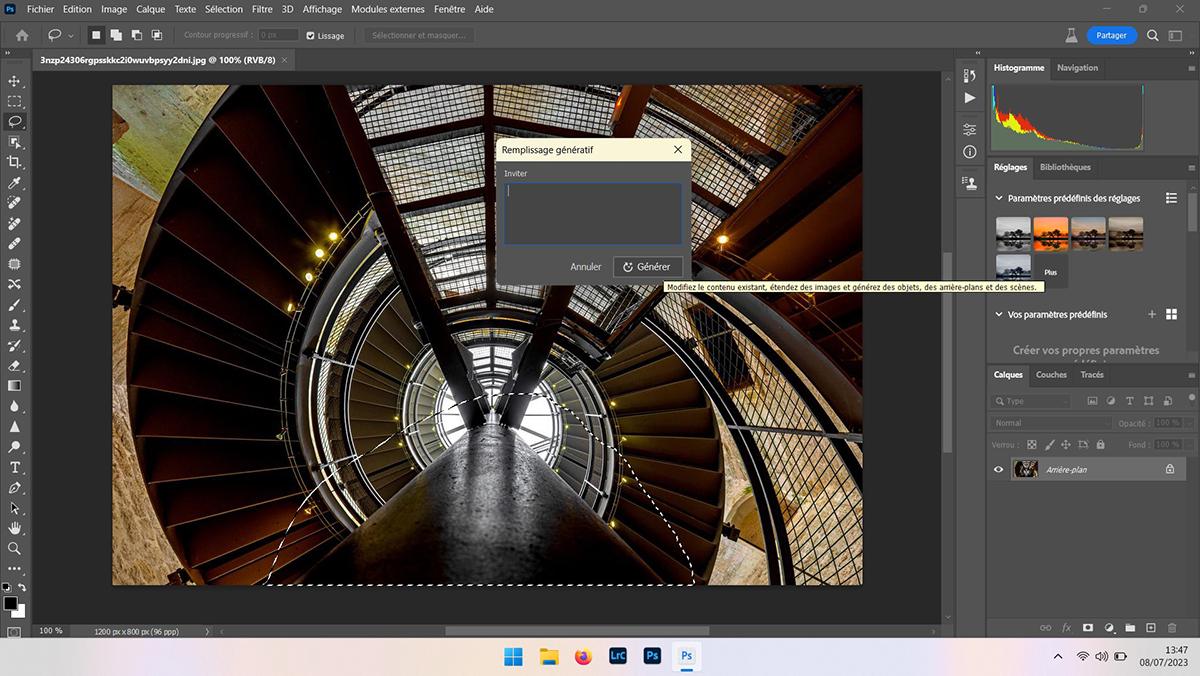The image size is (1200, 676).
Task: Click the Partager button
Action: click(1111, 35)
